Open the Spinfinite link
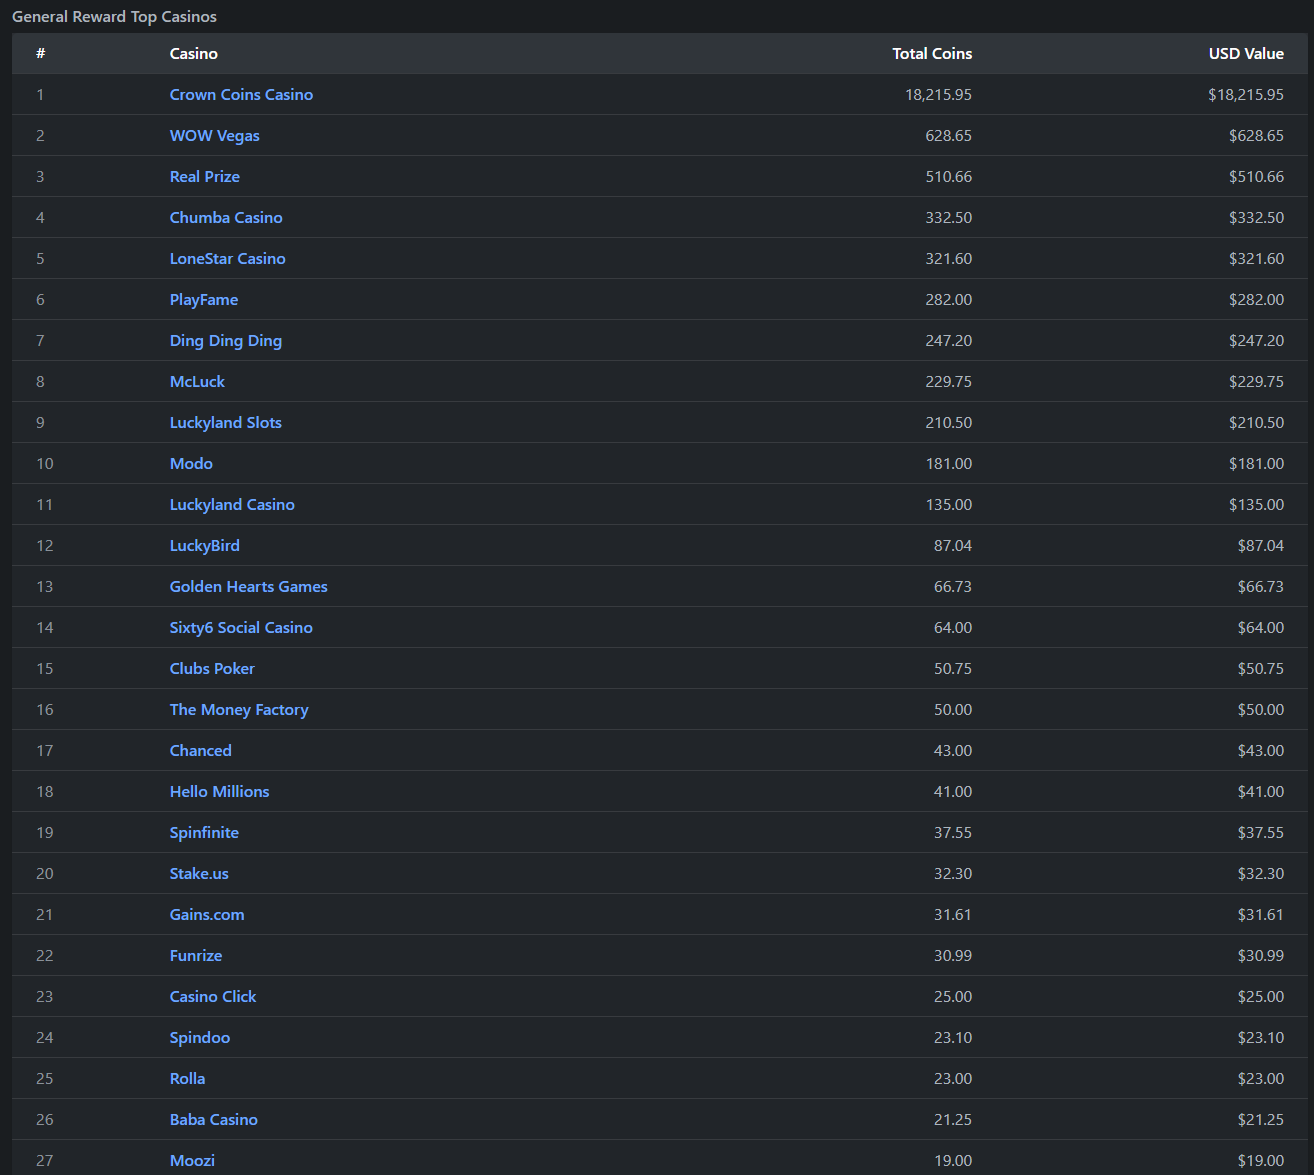Viewport: 1314px width, 1175px height. pyautogui.click(x=204, y=832)
